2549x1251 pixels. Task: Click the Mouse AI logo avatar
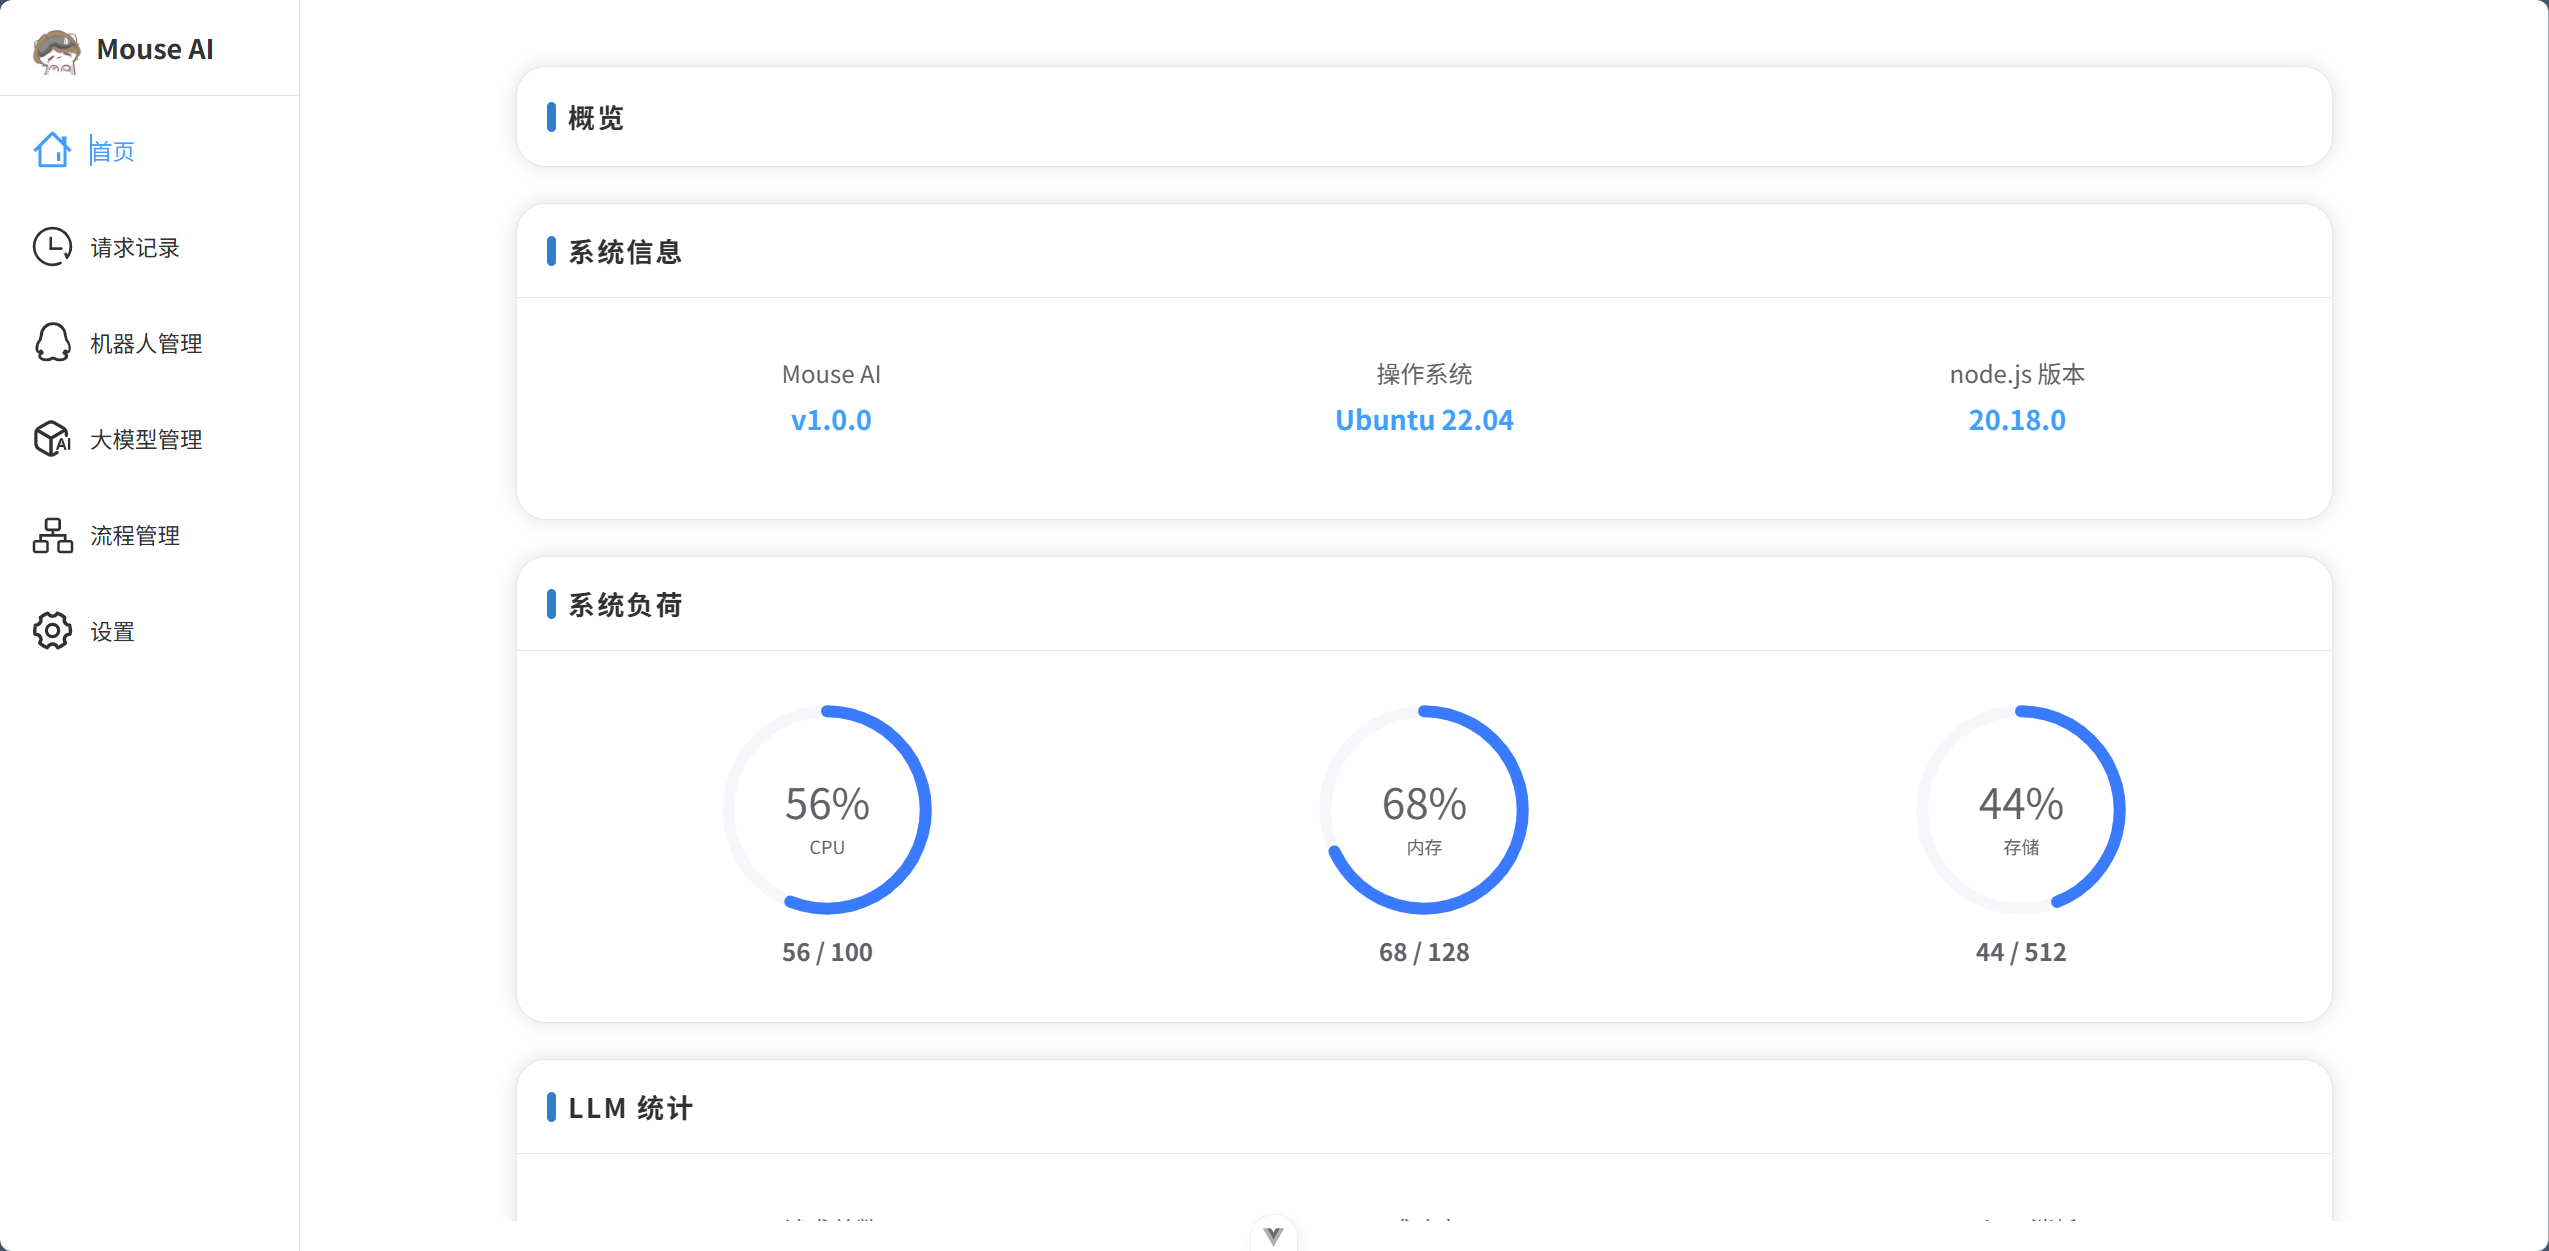tap(56, 50)
